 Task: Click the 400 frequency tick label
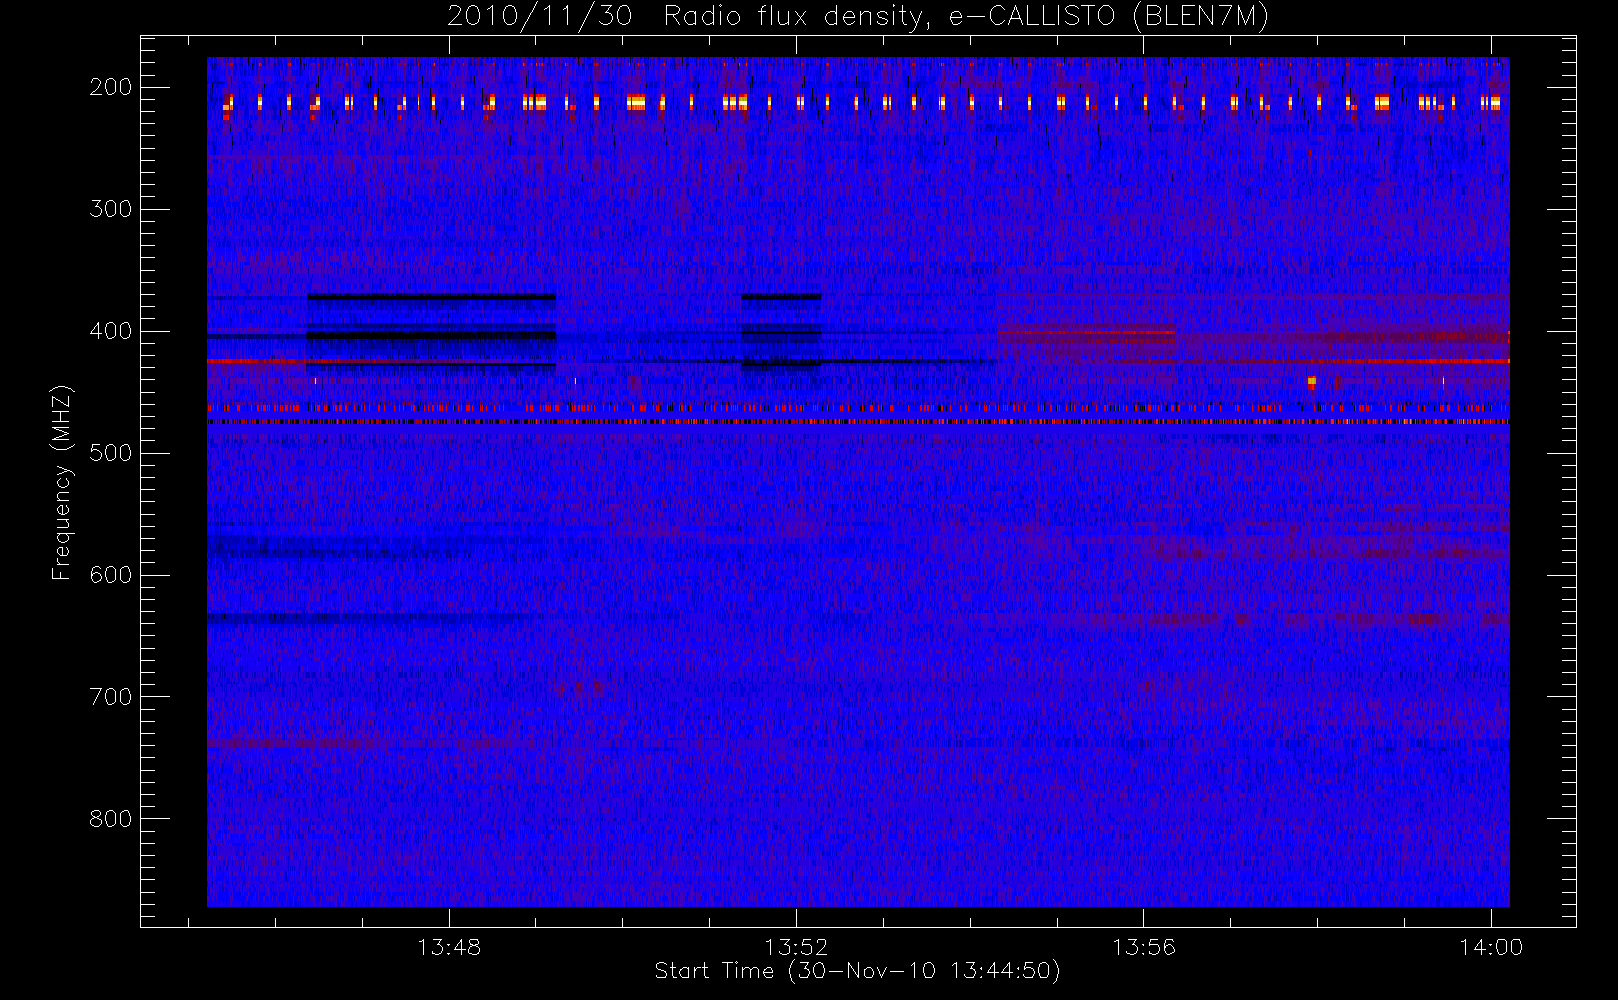tap(111, 331)
